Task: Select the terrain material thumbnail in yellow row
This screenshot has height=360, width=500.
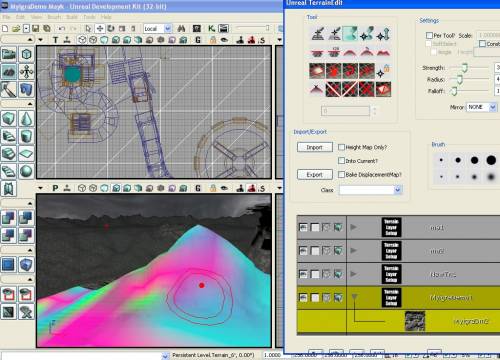Action: click(415, 321)
